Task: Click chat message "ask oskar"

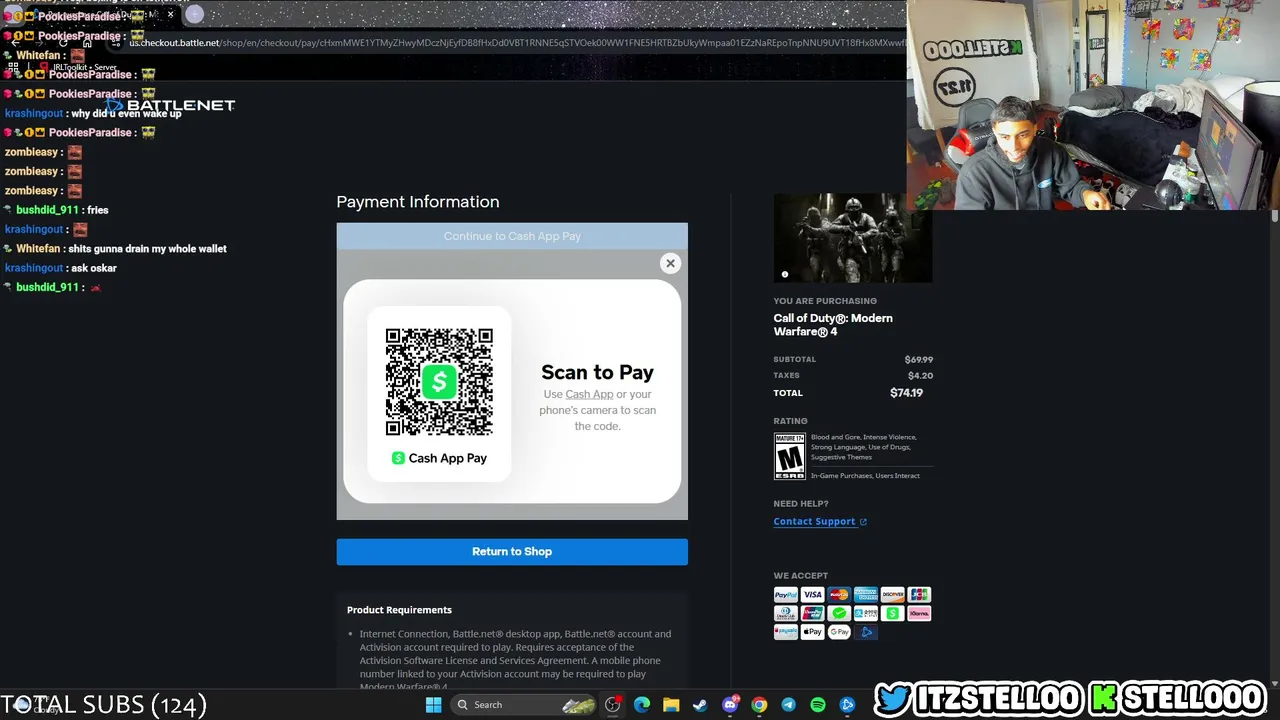Action: pyautogui.click(x=94, y=268)
